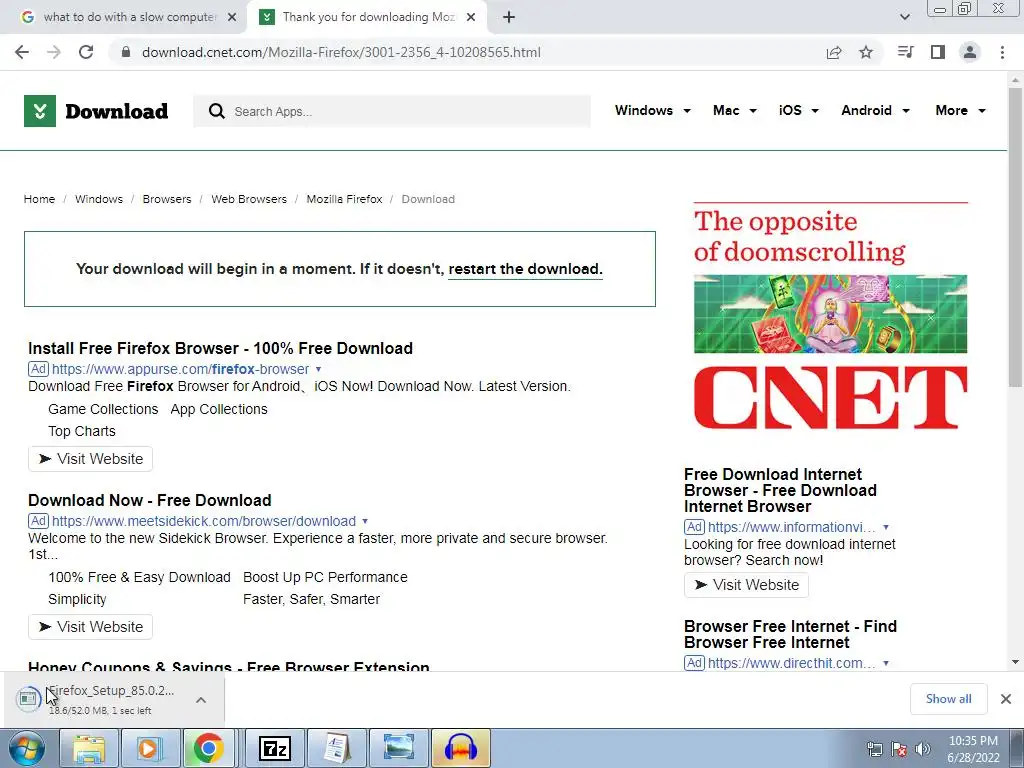Visit Website for Internet Browser ad
Viewport: 1024px width, 768px height.
pyautogui.click(x=746, y=584)
